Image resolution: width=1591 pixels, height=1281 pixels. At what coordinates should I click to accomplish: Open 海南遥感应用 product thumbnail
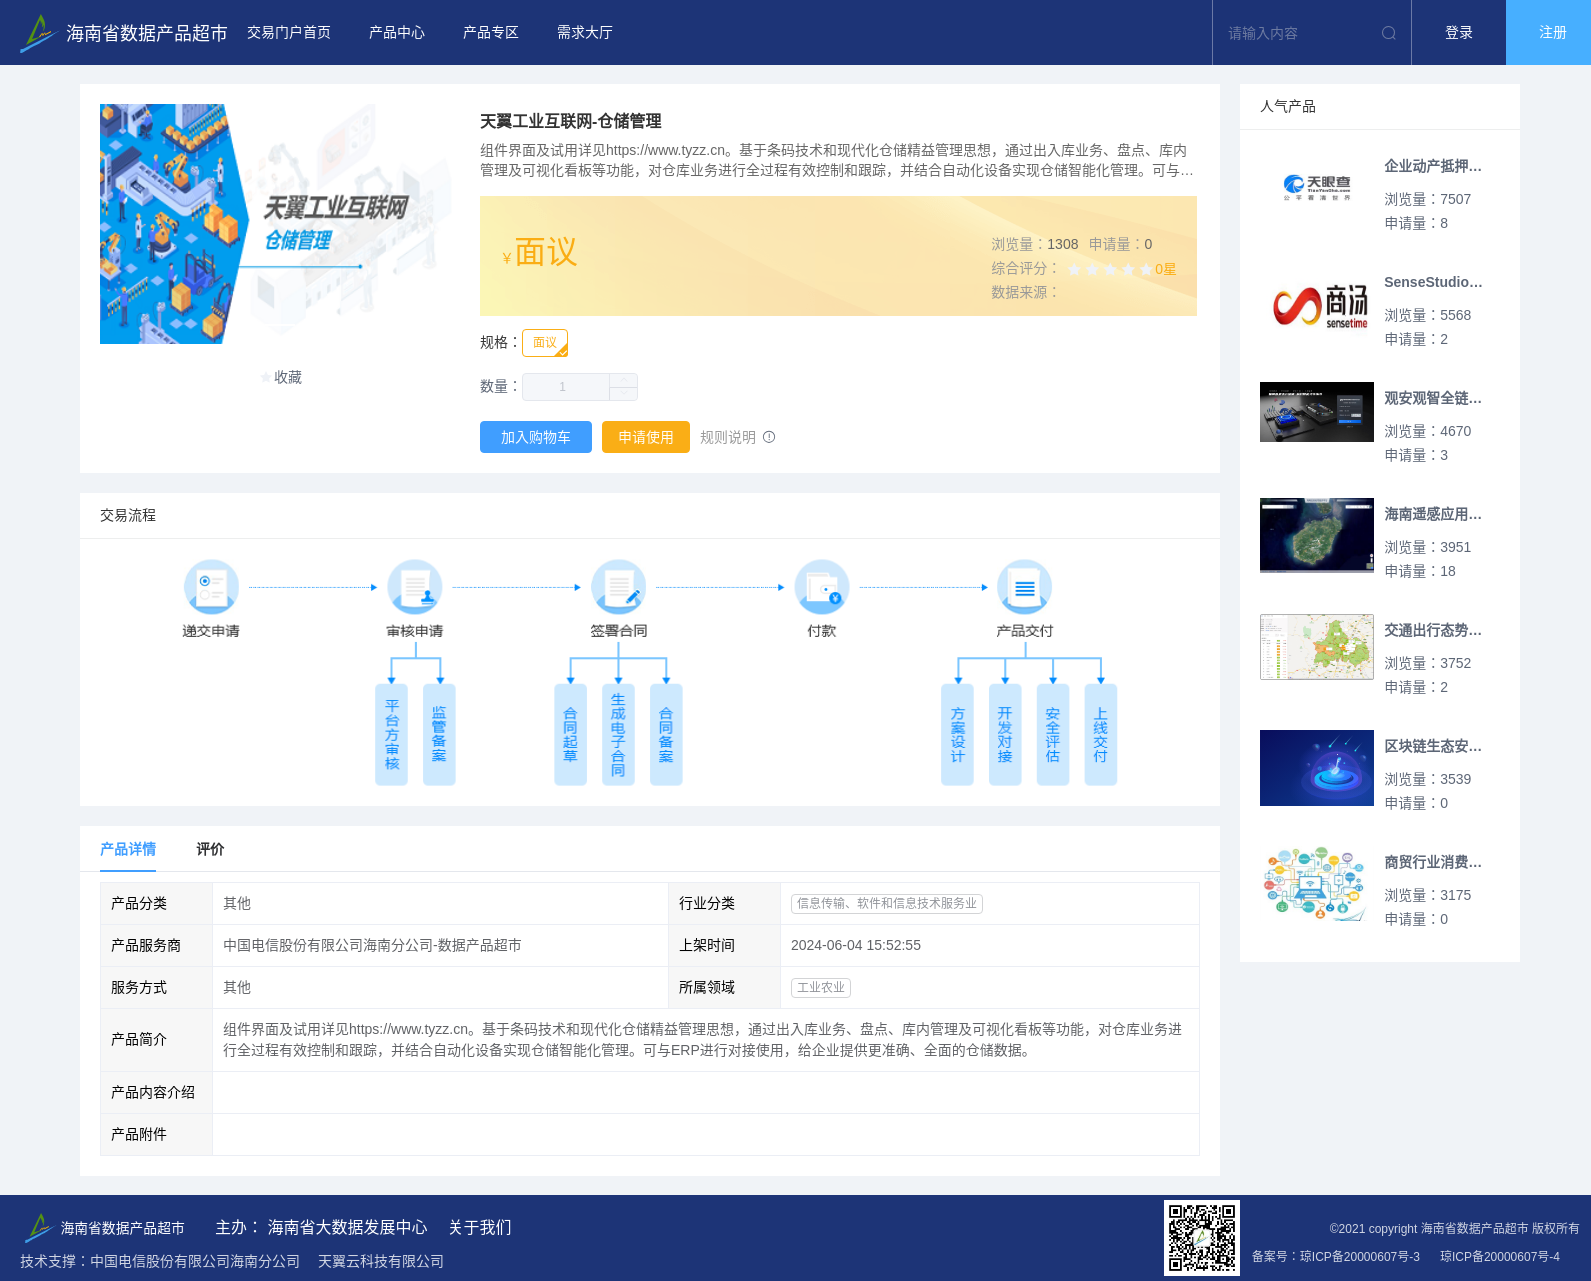(x=1317, y=535)
